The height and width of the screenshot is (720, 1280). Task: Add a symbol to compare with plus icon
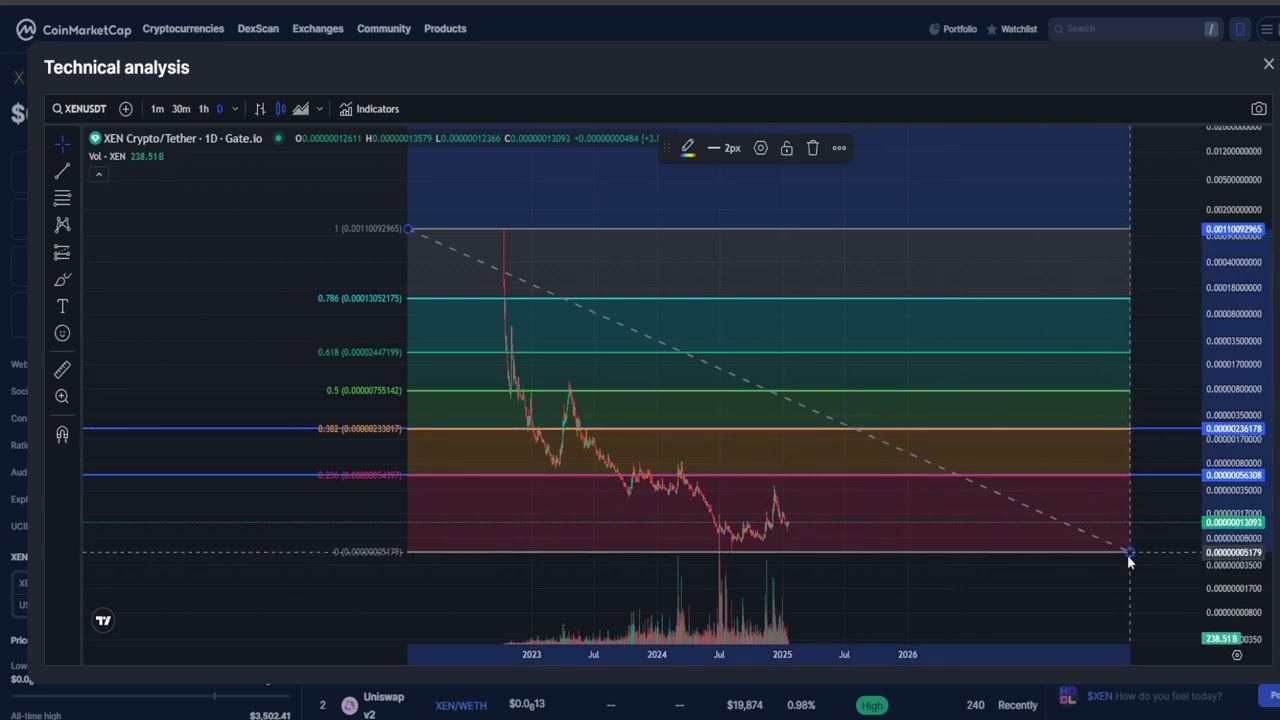tap(126, 109)
